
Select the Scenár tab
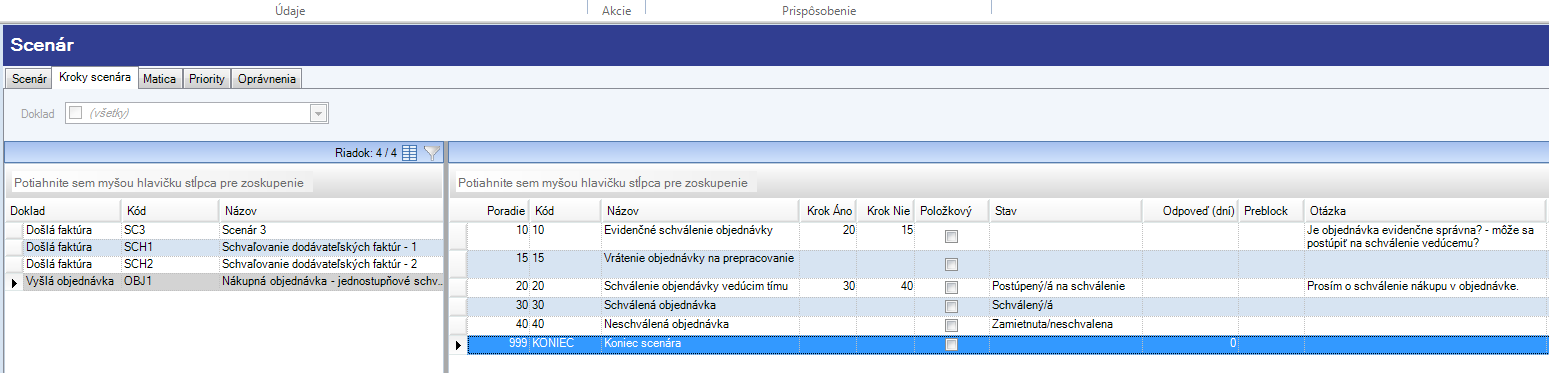[29, 78]
